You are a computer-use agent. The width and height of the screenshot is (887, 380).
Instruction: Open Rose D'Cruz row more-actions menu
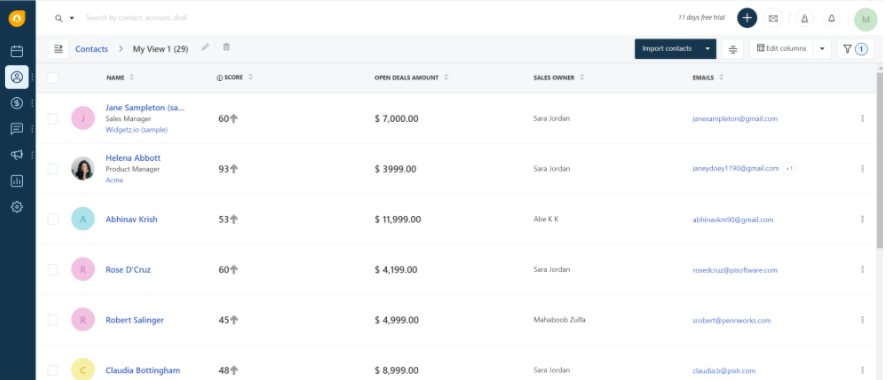(862, 270)
